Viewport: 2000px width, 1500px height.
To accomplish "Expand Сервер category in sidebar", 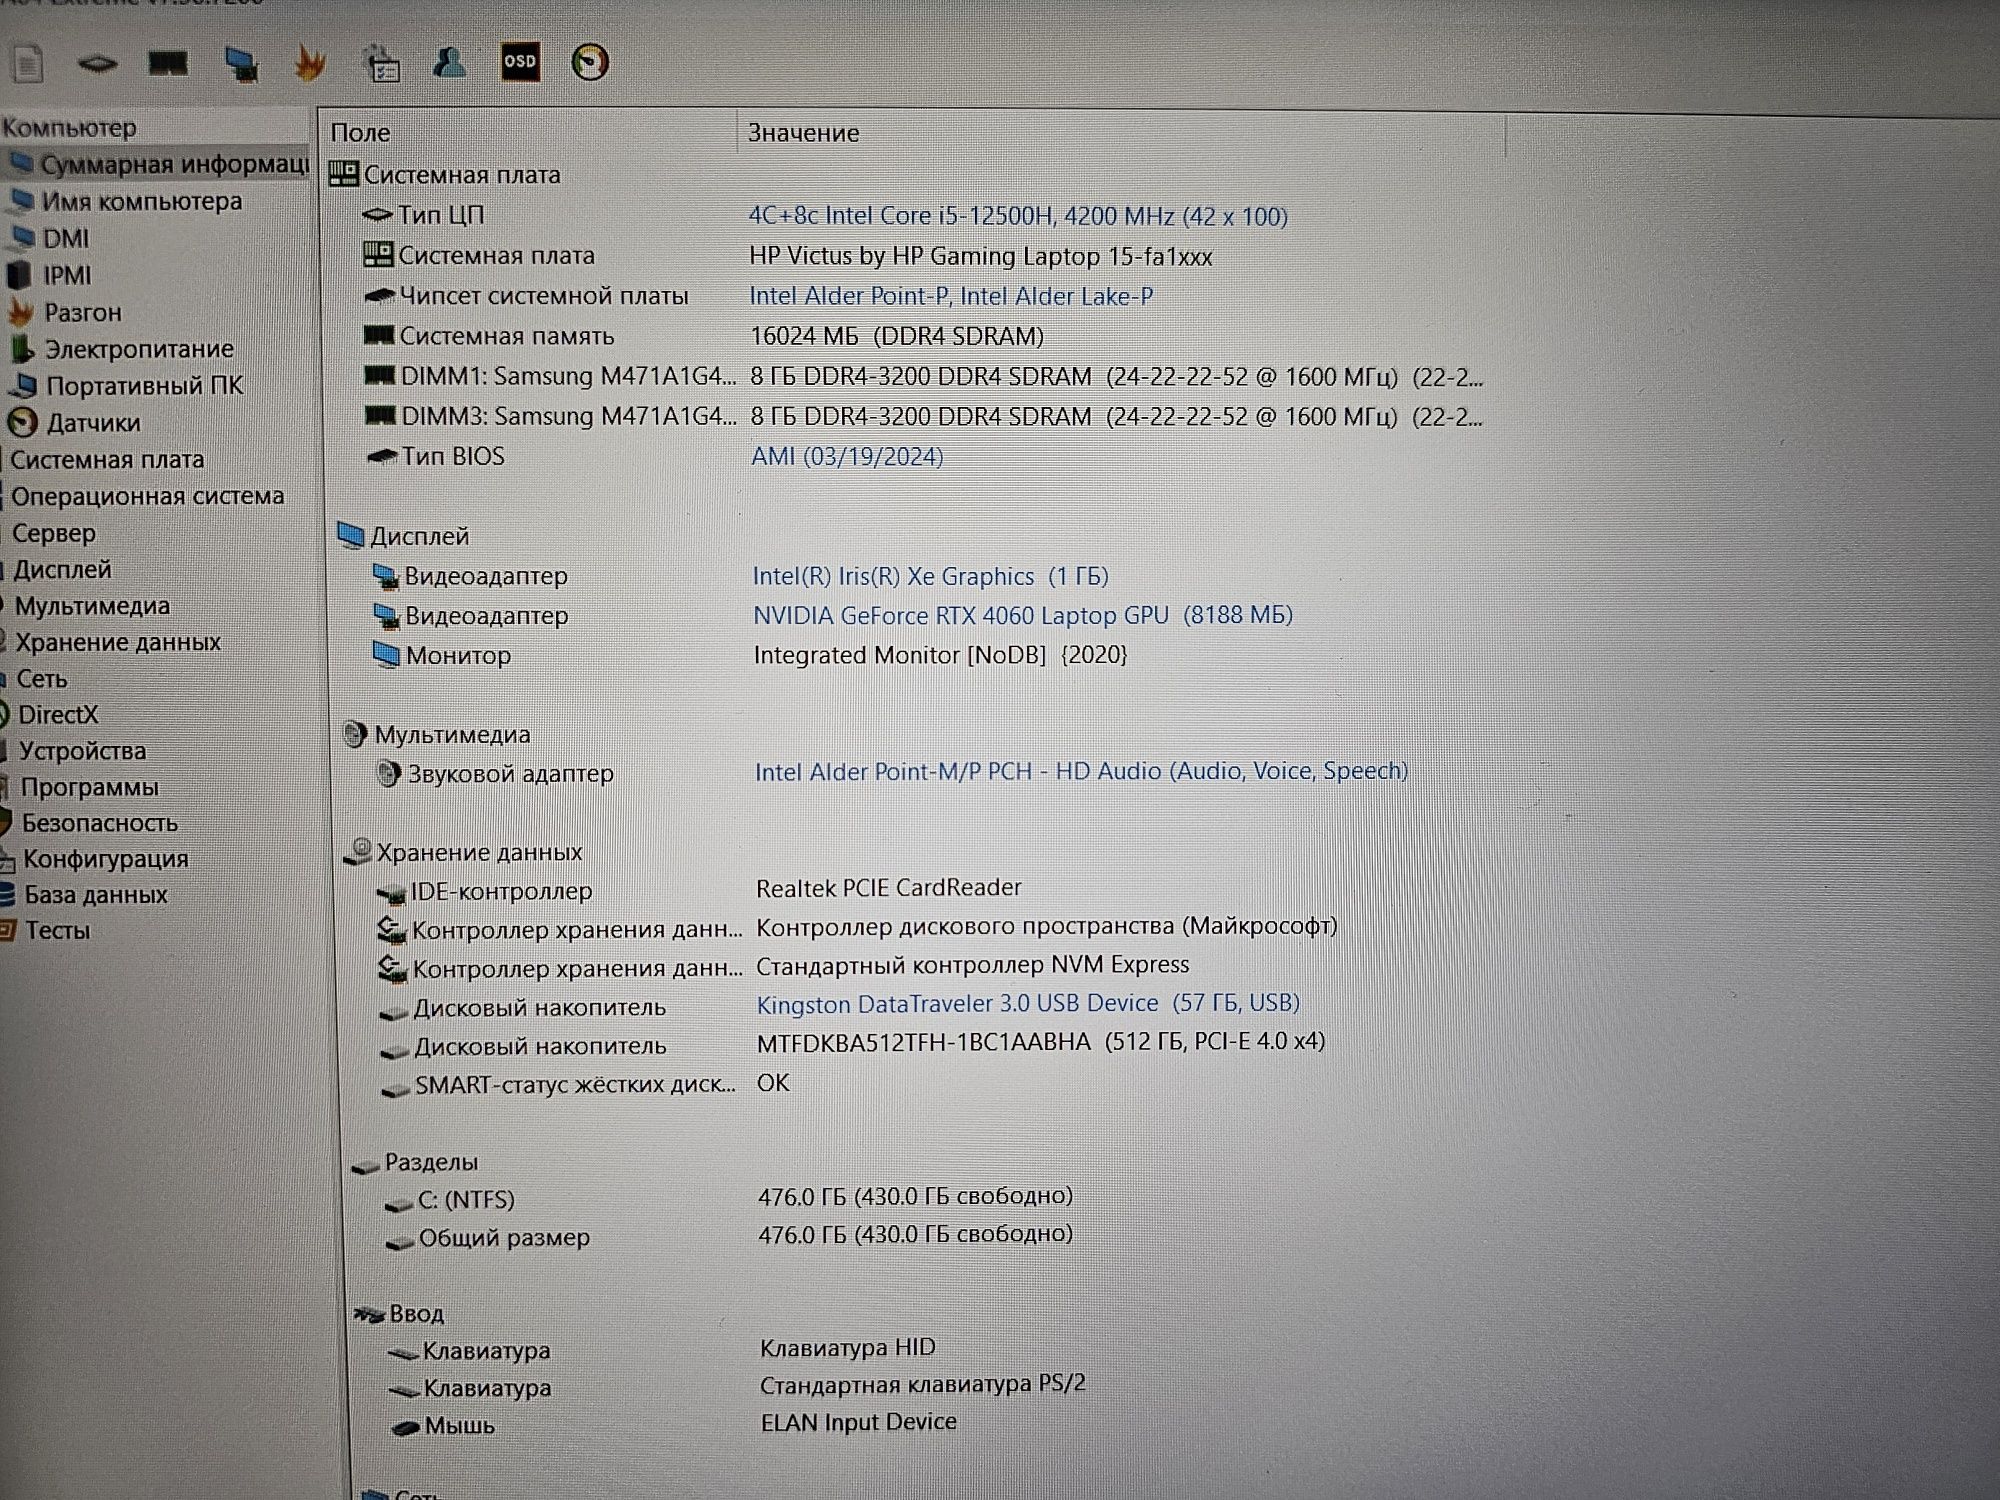I will click(53, 533).
